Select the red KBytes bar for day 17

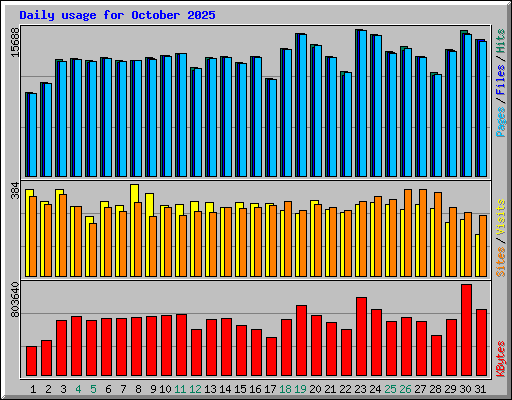pyautogui.click(x=271, y=357)
